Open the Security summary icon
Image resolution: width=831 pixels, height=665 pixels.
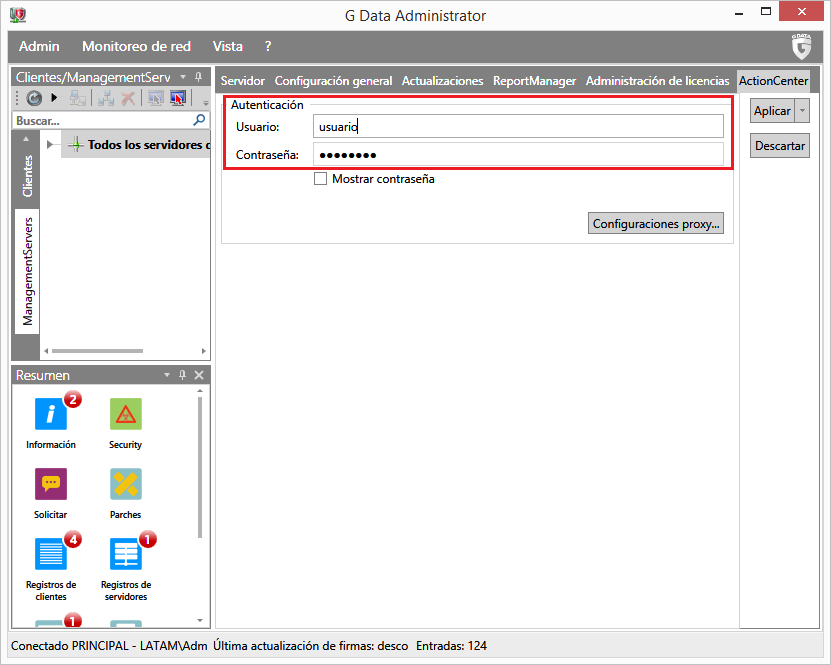126,414
